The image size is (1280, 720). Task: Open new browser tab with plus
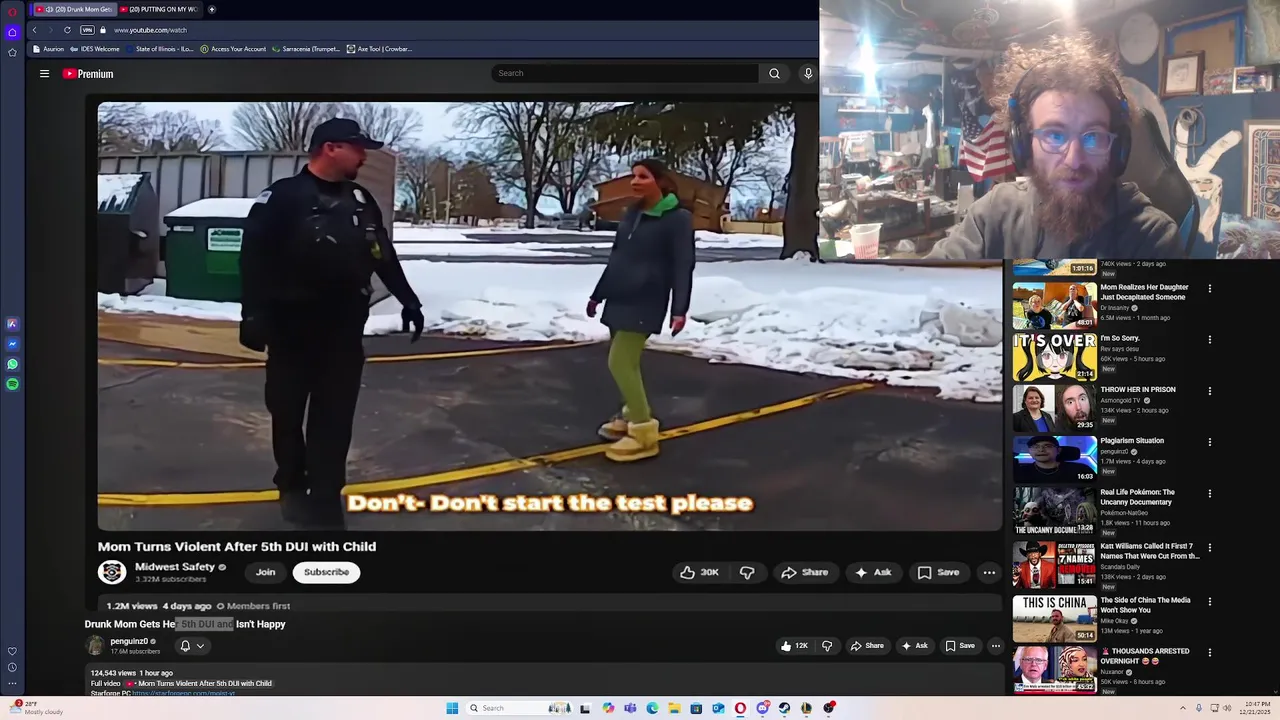pyautogui.click(x=212, y=9)
